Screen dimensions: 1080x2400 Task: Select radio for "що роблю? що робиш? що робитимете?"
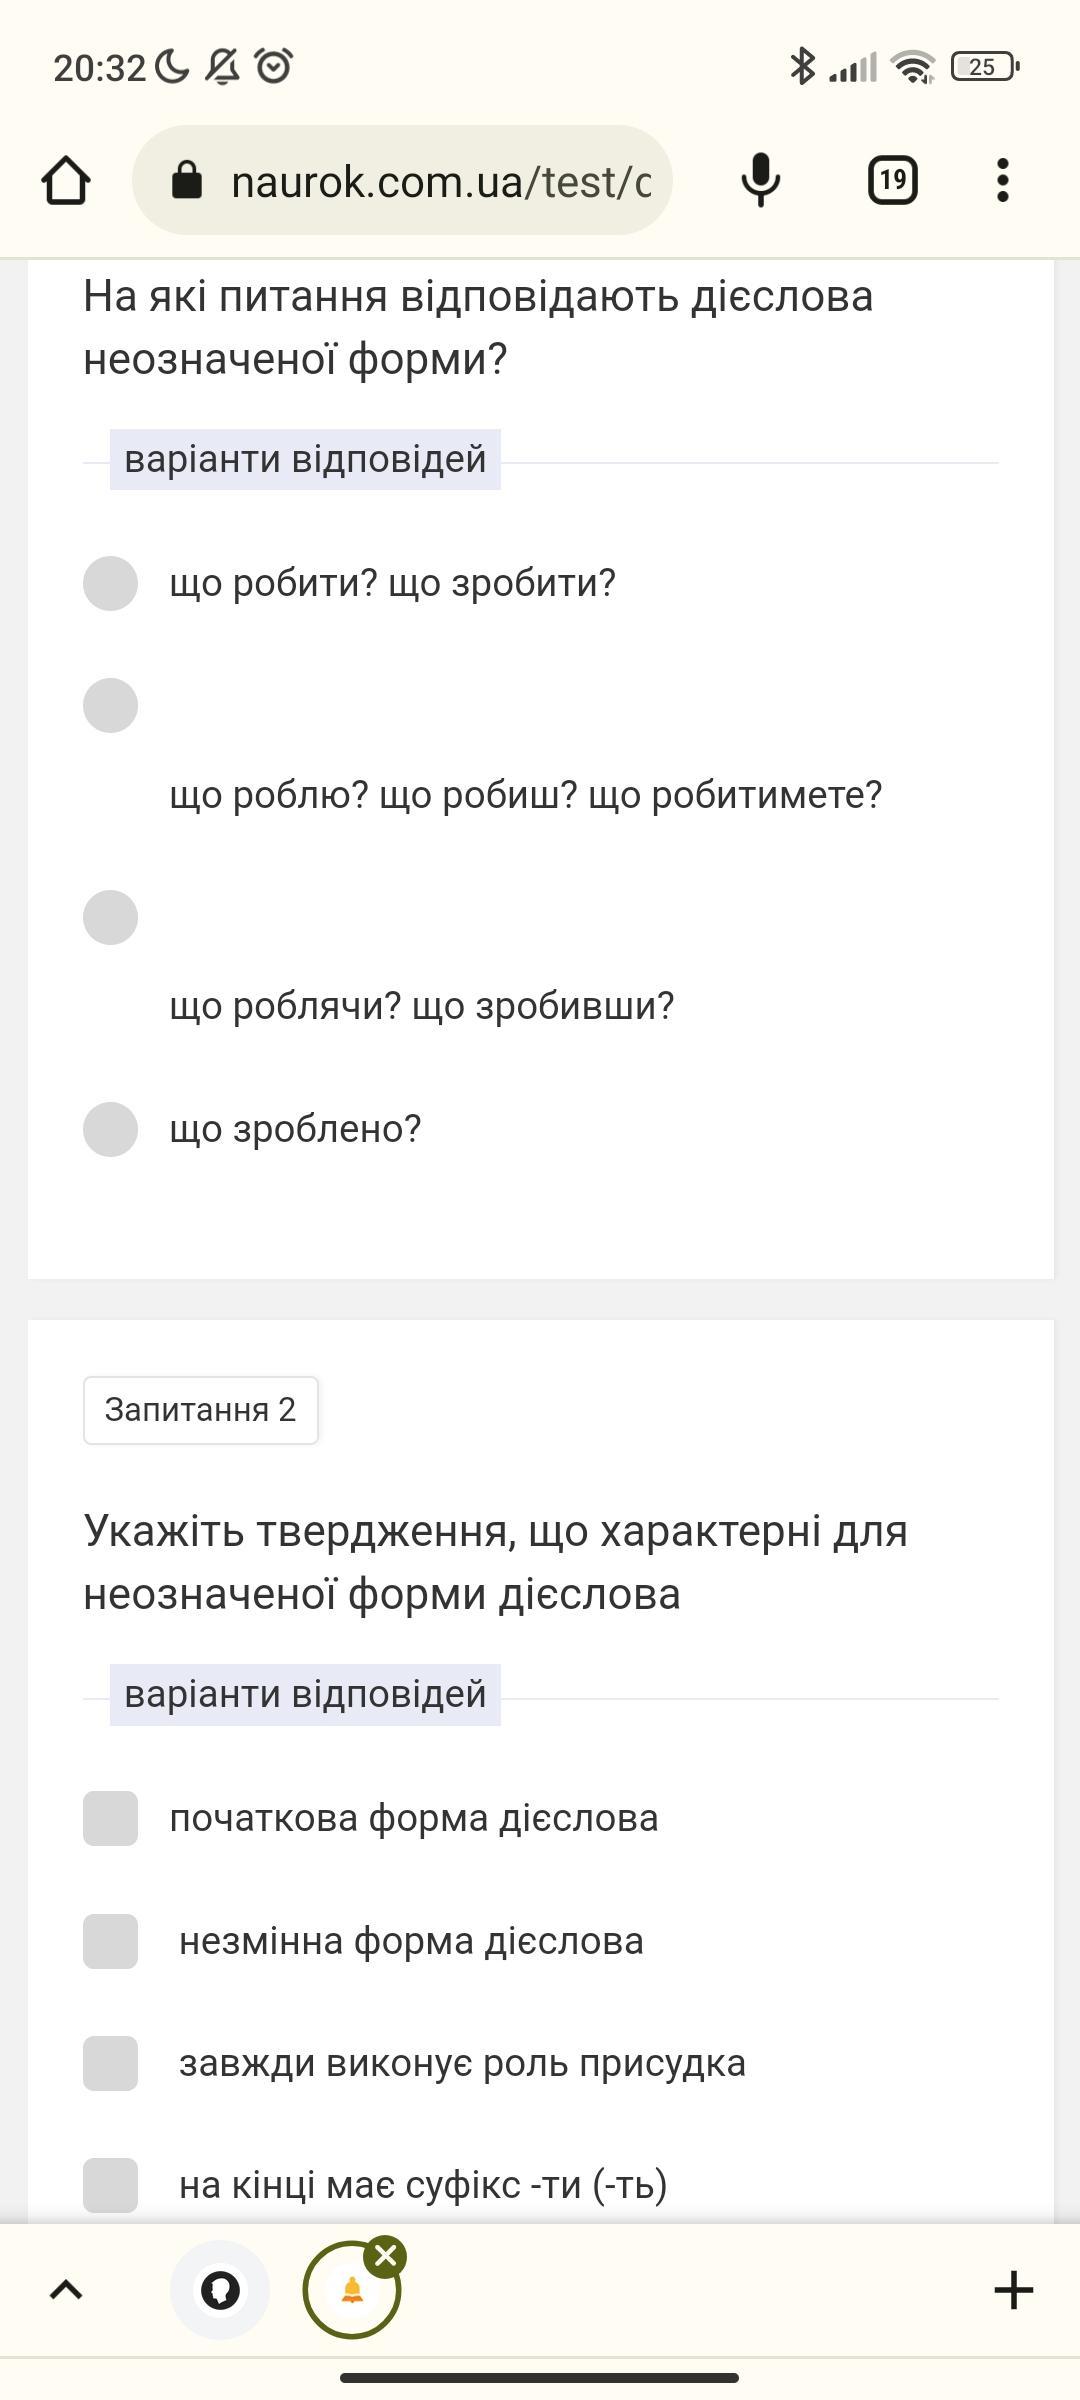pos(110,706)
